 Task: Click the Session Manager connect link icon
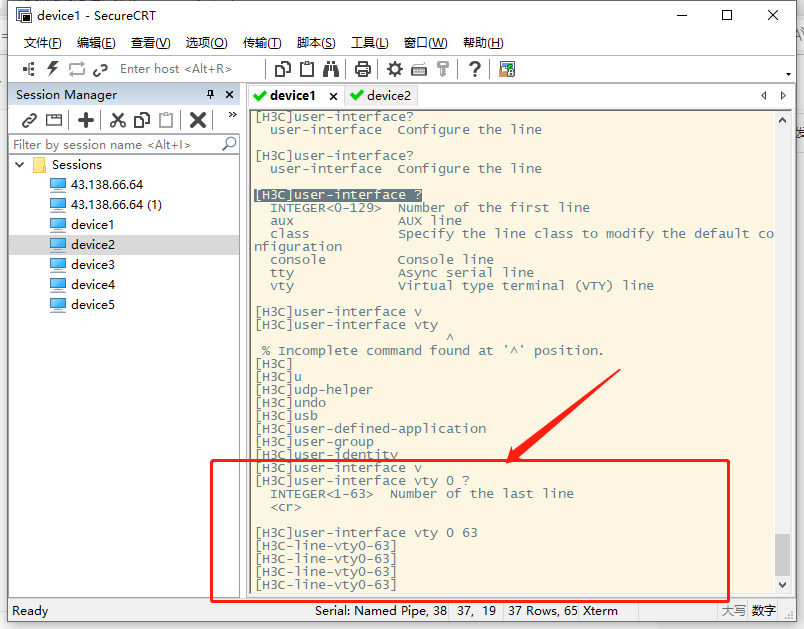click(x=29, y=120)
